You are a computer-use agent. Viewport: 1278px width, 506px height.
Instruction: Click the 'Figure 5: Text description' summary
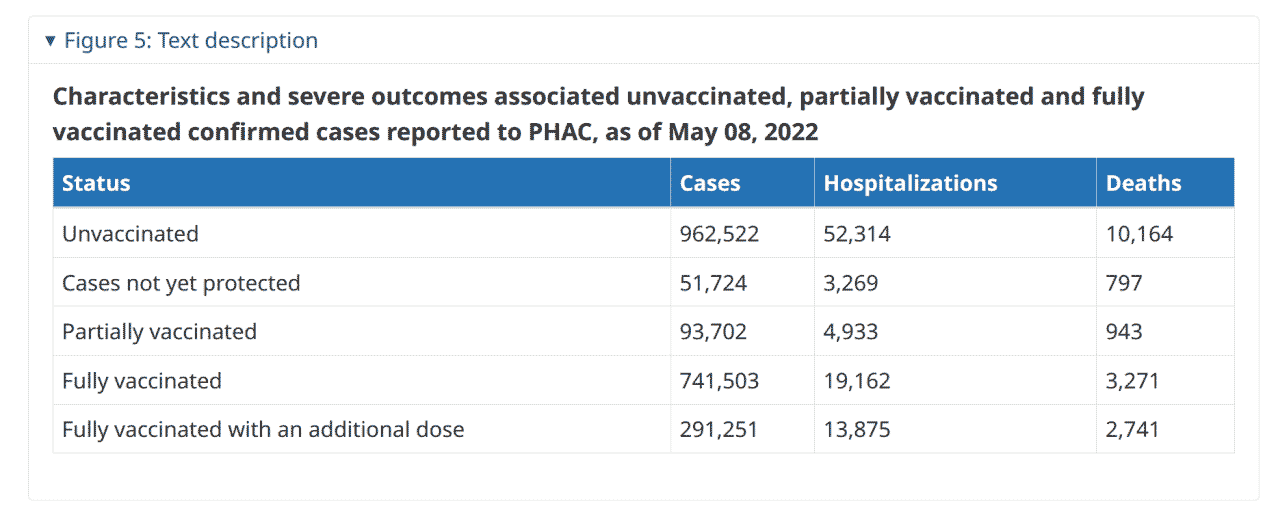pyautogui.click(x=181, y=41)
